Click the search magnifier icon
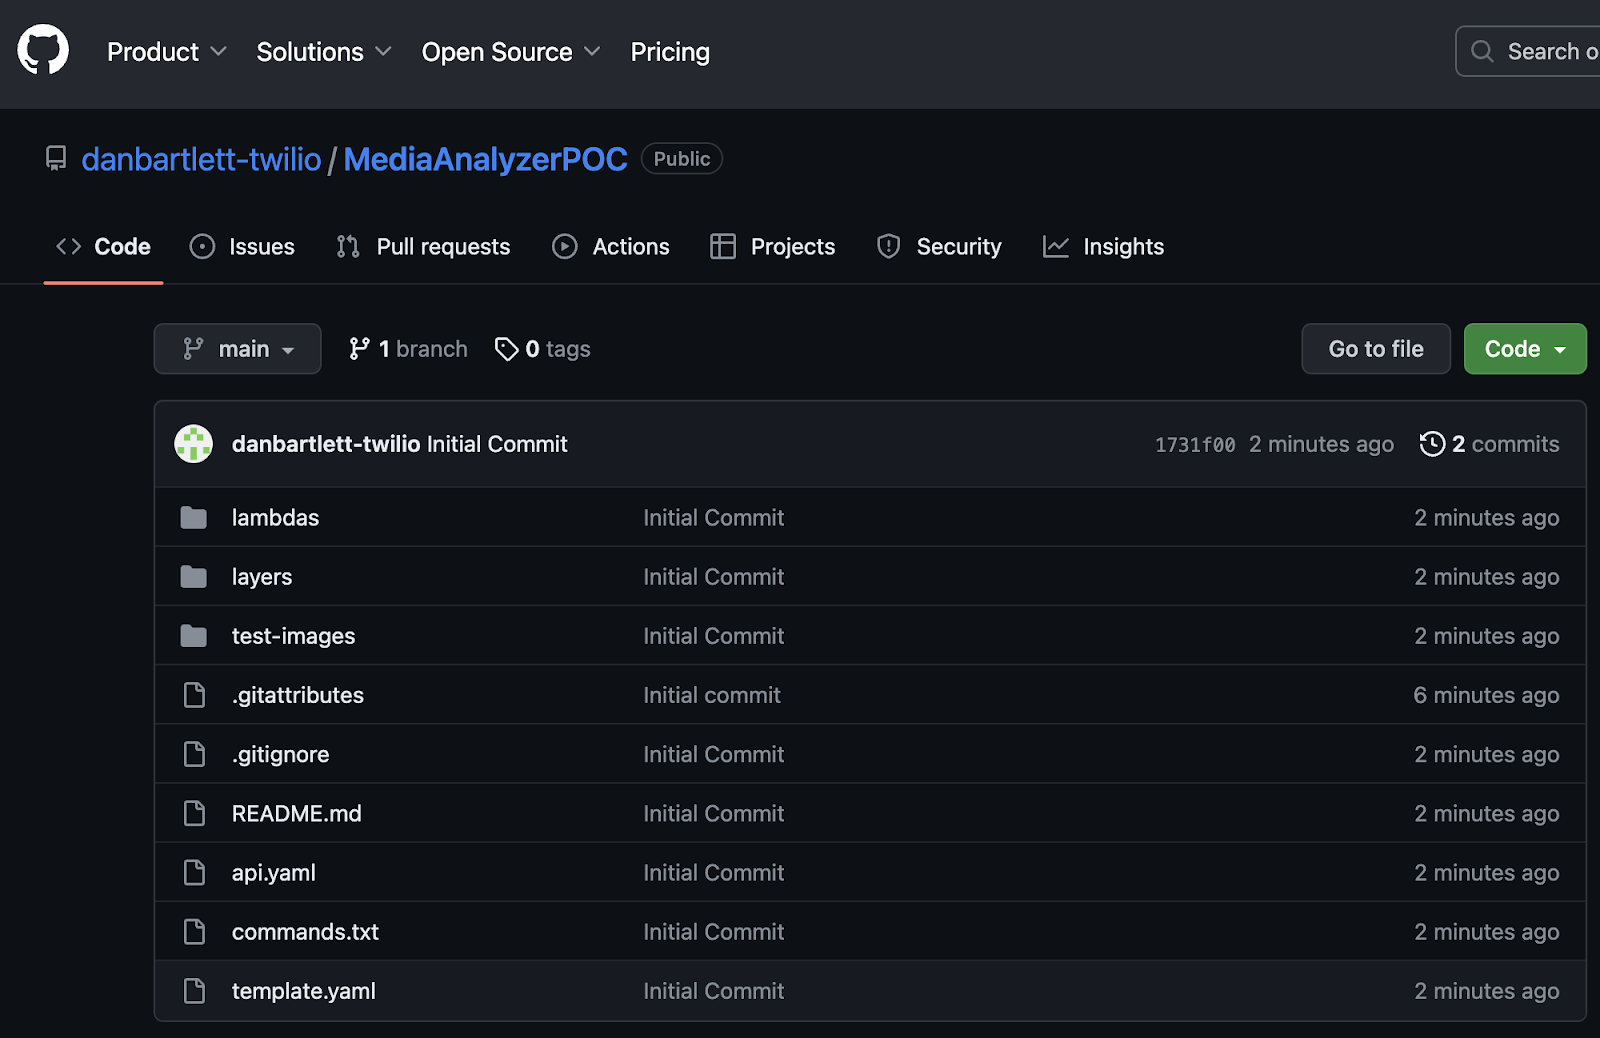 tap(1482, 51)
